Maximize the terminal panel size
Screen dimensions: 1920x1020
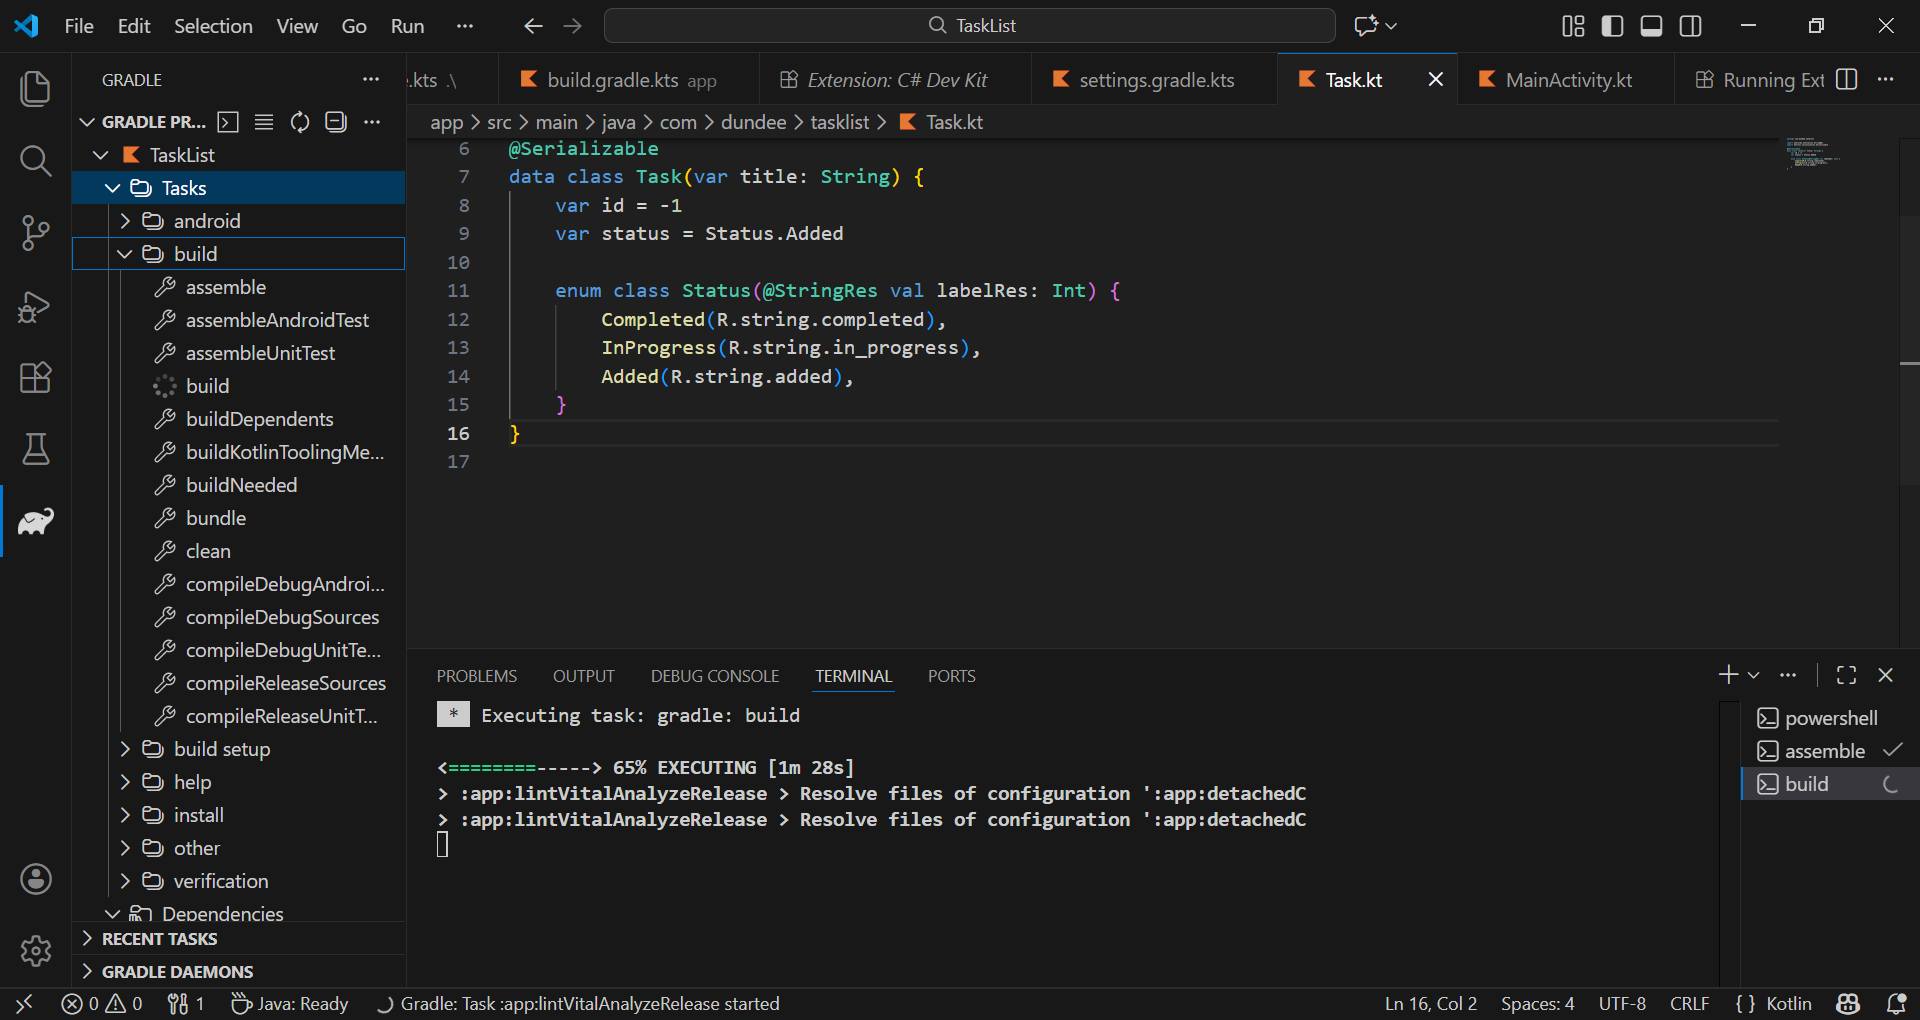click(1847, 675)
